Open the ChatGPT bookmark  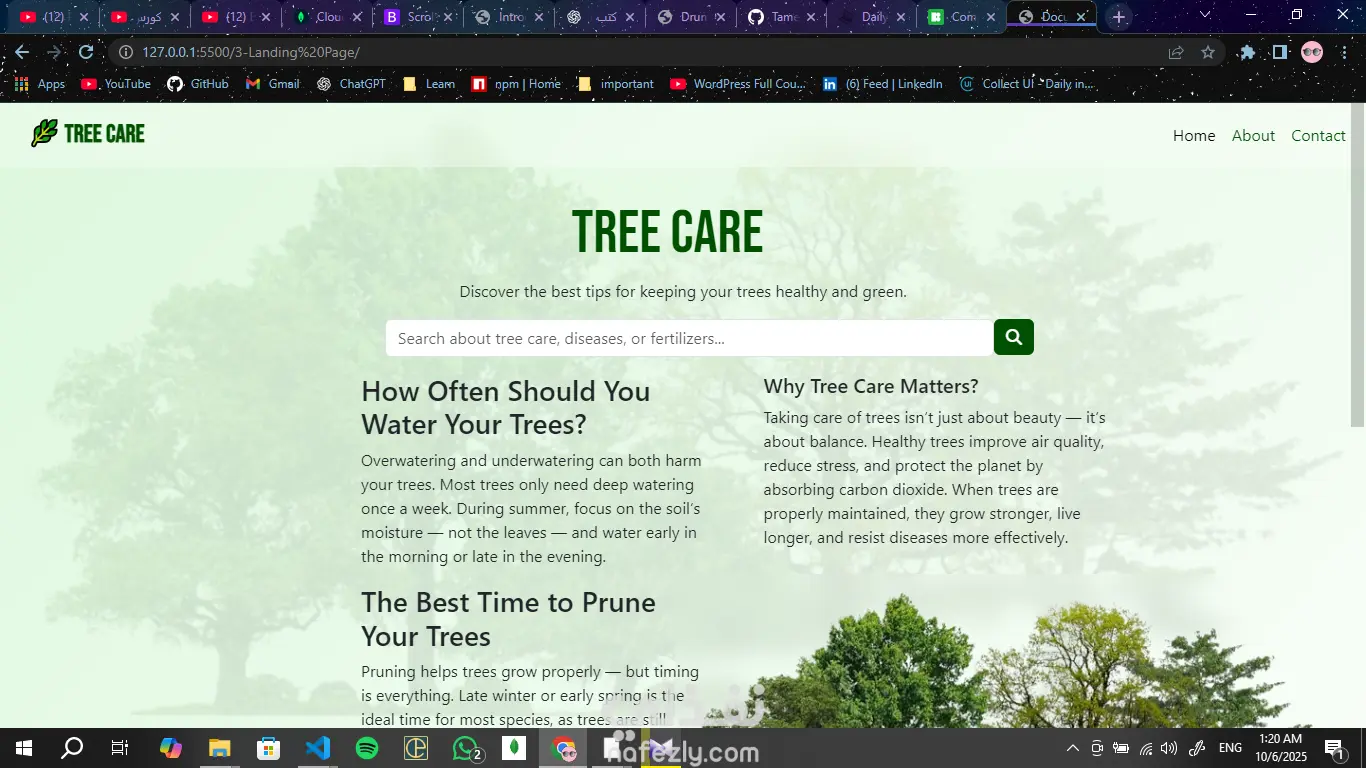[351, 84]
